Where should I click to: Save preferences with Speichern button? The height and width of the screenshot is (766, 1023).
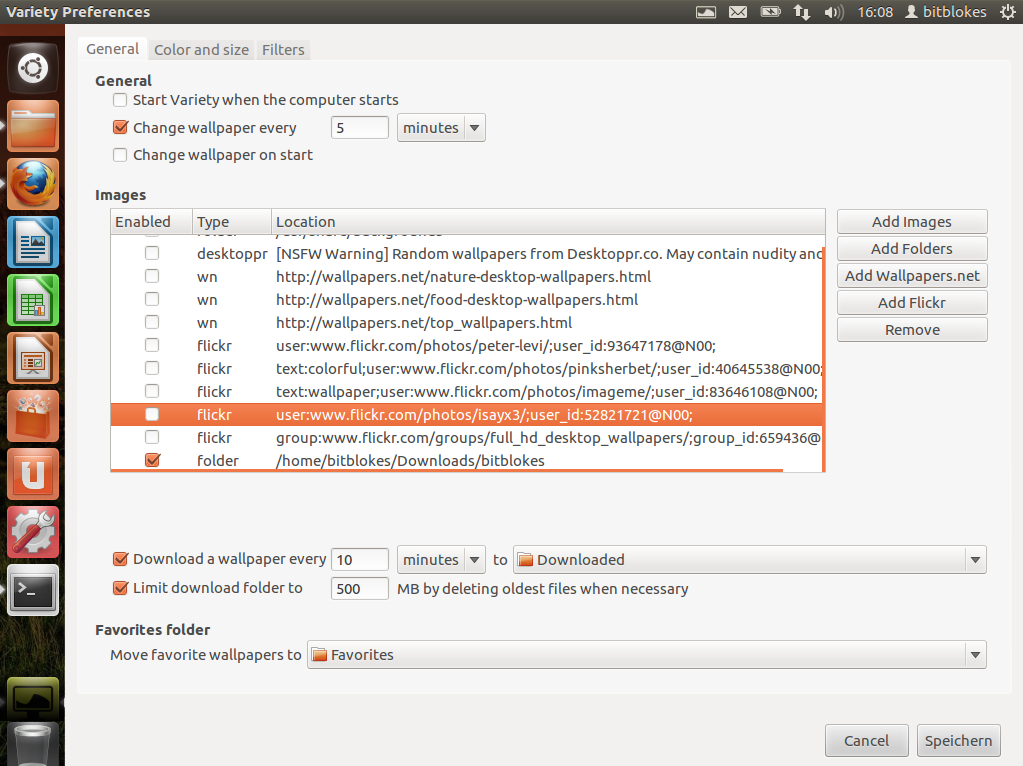coord(958,741)
